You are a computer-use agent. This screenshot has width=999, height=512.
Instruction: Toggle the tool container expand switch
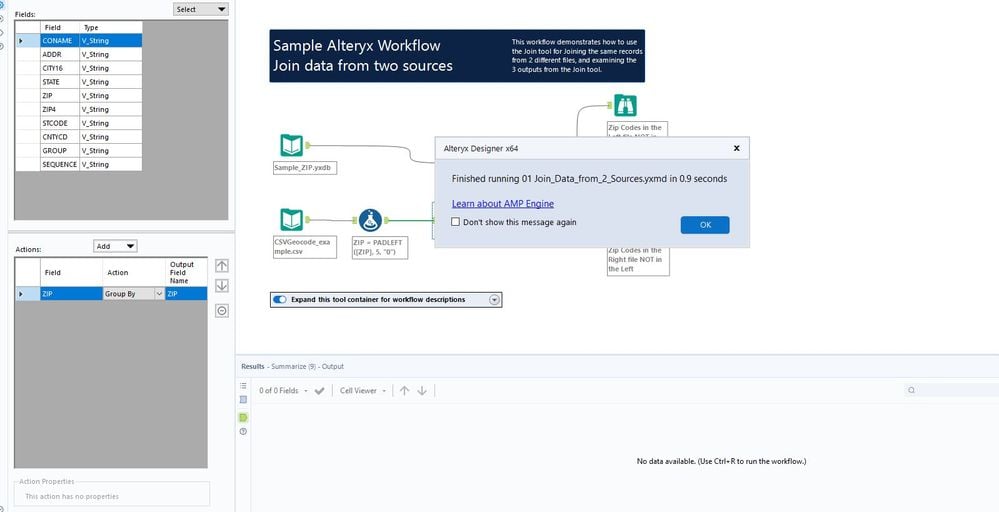point(280,299)
